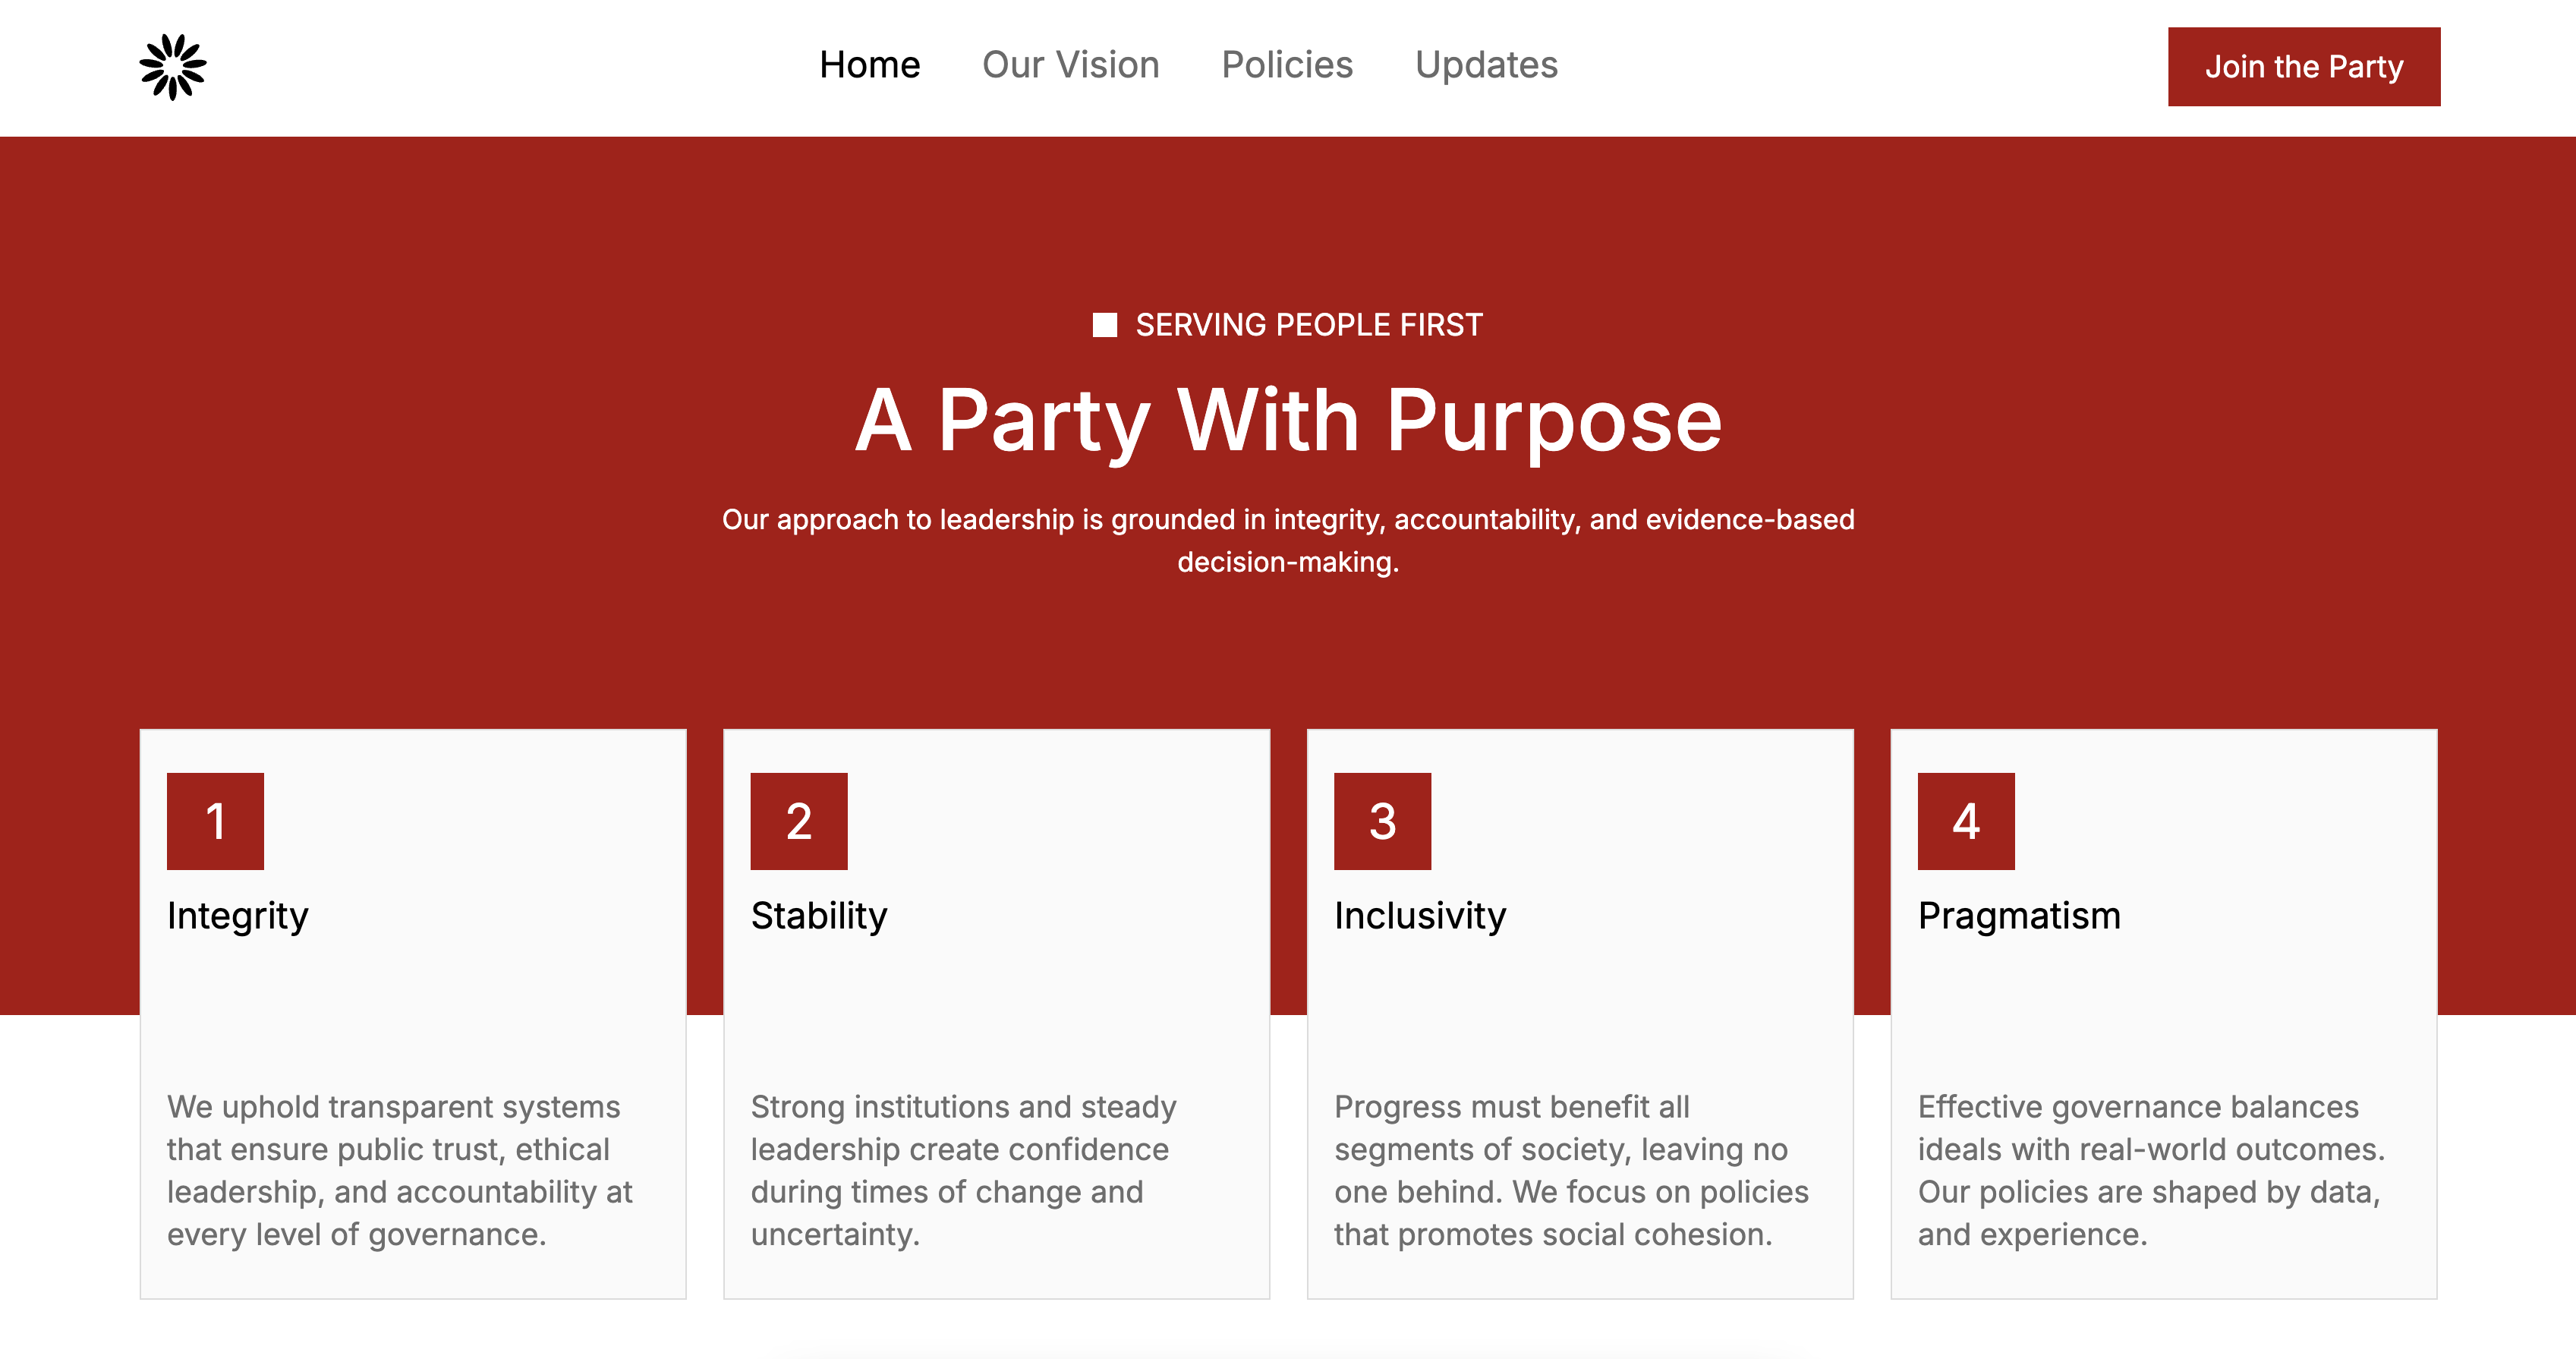2576x1359 pixels.
Task: Click the Serving People First tagline
Action: (1309, 325)
